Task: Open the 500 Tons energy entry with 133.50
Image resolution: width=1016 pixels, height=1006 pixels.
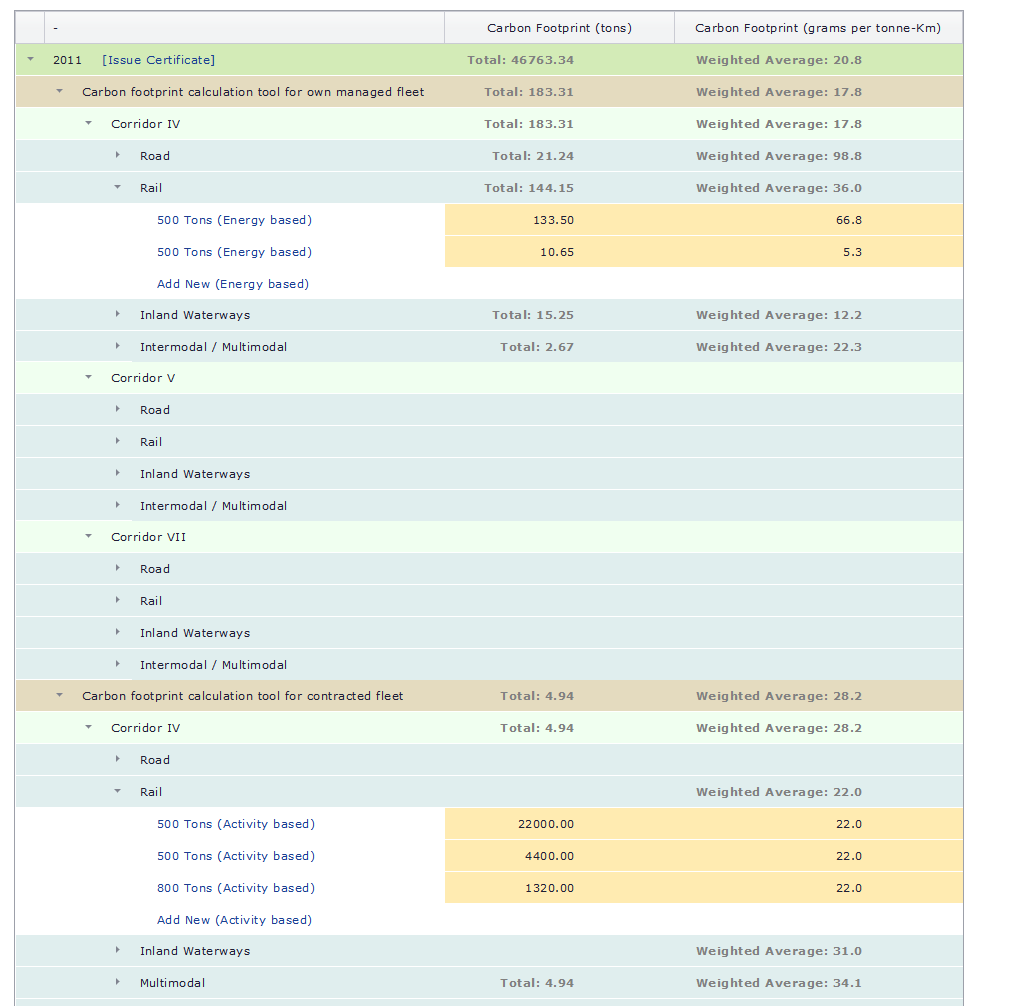Action: click(234, 220)
